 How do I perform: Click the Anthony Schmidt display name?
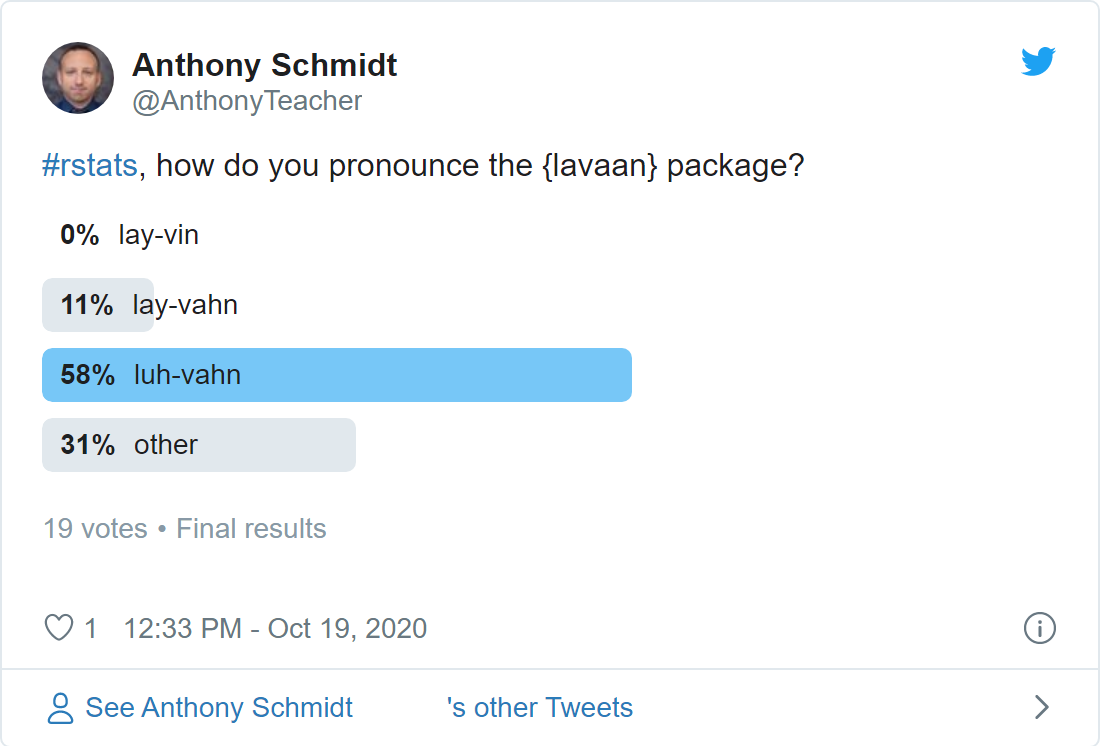[264, 65]
